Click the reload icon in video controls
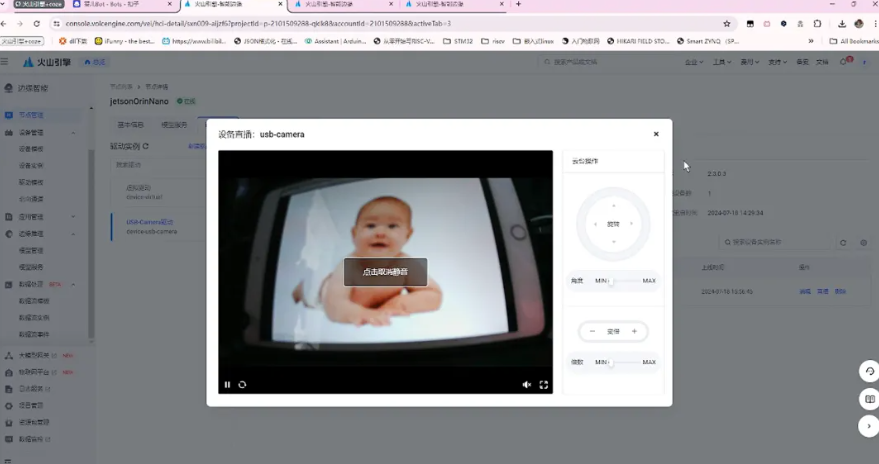Image resolution: width=879 pixels, height=464 pixels. click(242, 384)
